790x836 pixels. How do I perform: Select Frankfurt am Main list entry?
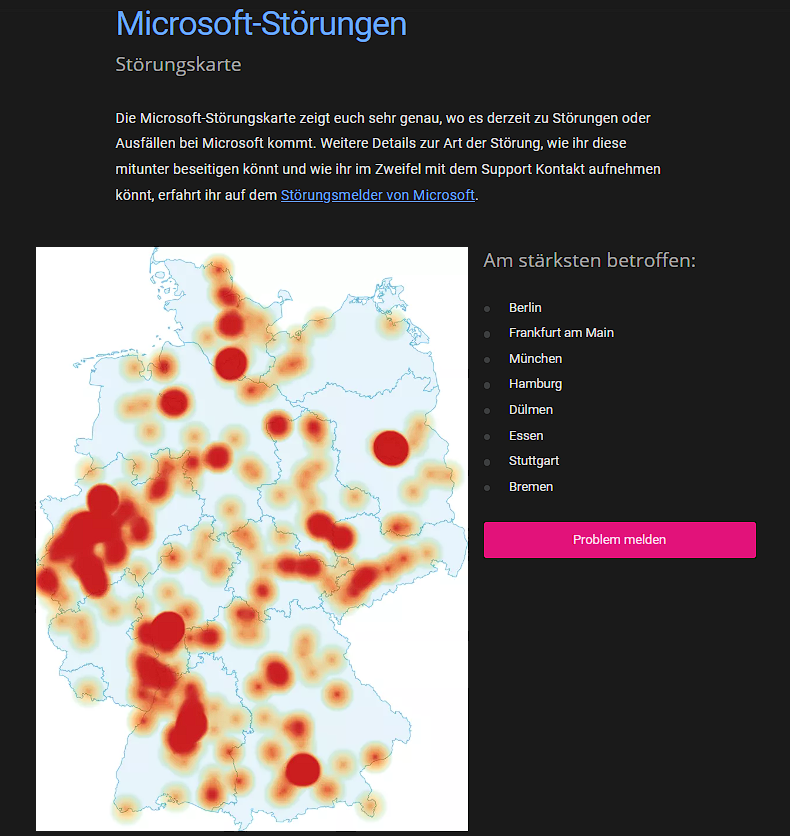click(561, 333)
